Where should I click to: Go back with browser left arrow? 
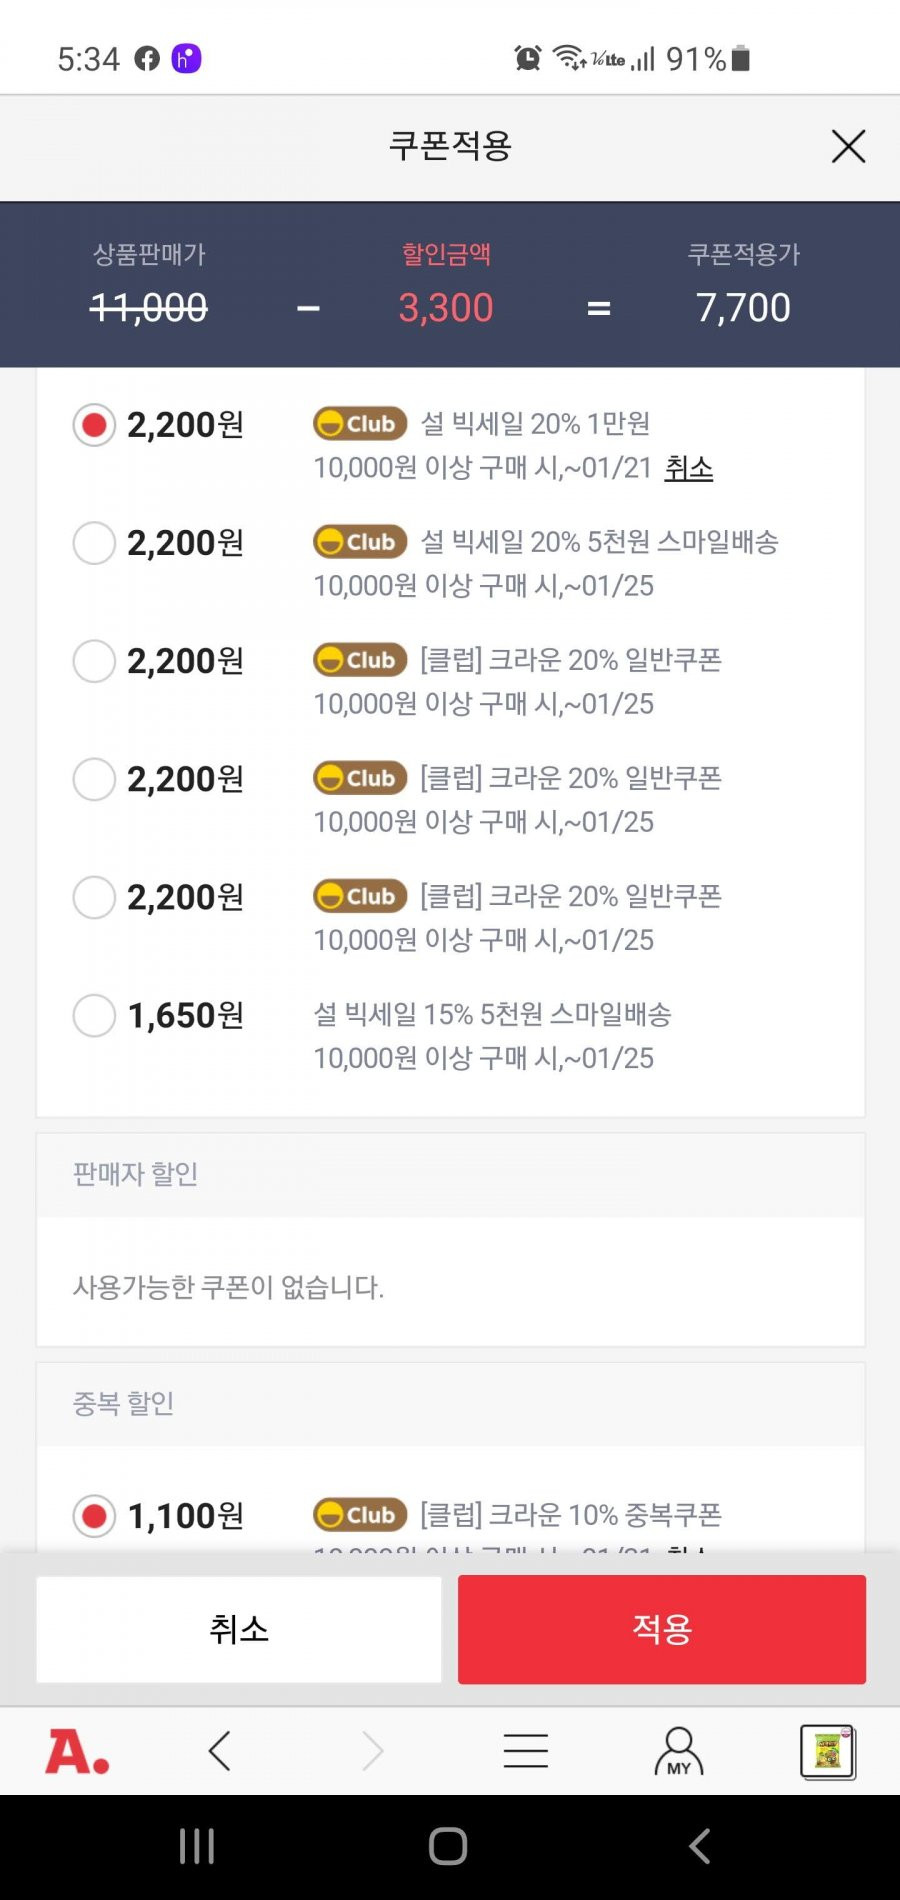point(220,1751)
